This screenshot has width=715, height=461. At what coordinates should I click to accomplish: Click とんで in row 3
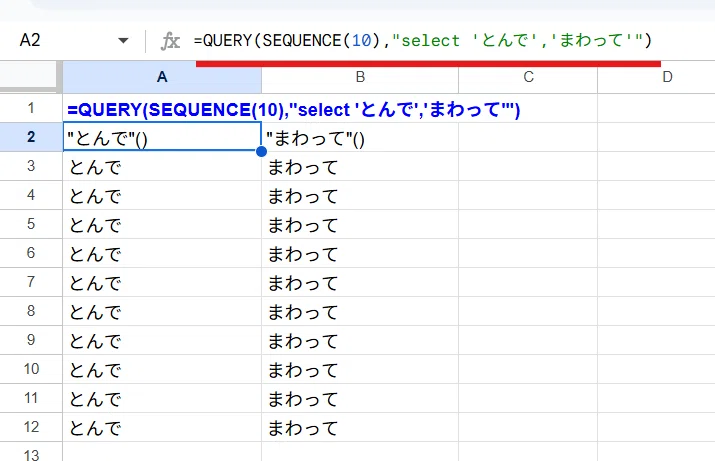pyautogui.click(x=95, y=167)
